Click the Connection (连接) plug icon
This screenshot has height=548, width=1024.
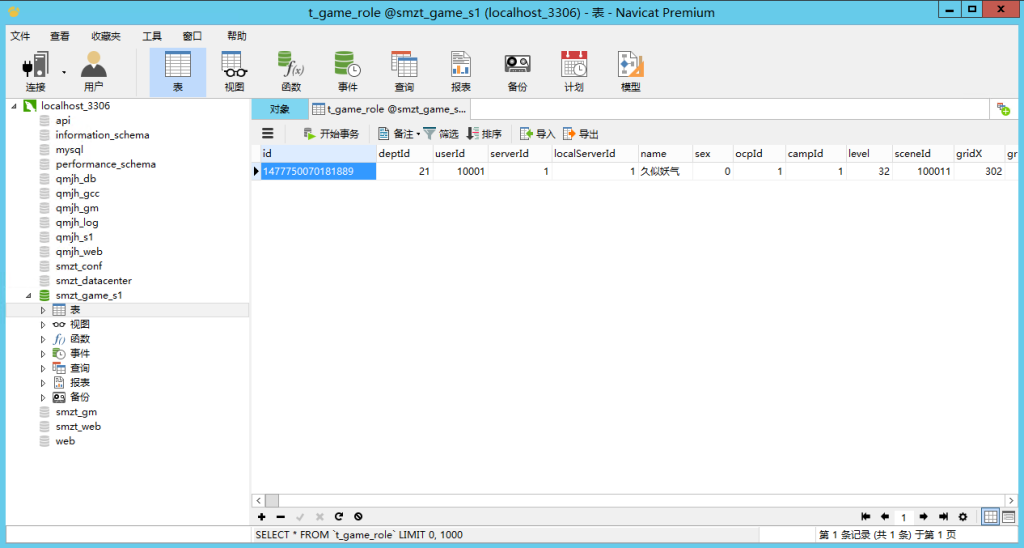[35, 65]
